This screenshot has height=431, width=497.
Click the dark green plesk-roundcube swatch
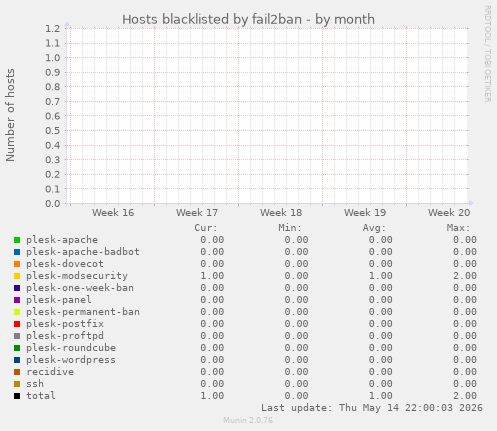point(17,348)
